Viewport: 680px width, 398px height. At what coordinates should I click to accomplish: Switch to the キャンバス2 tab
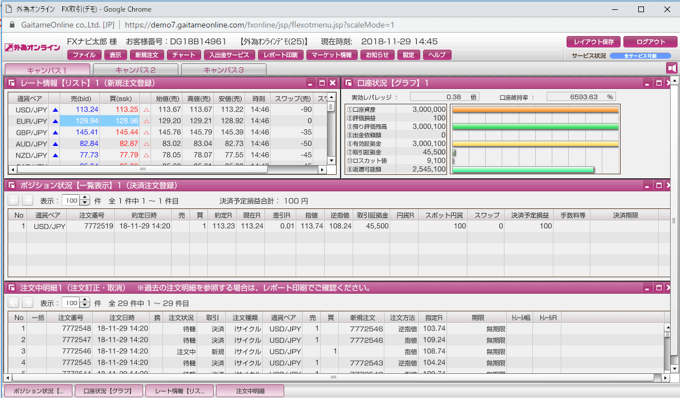pyautogui.click(x=135, y=69)
